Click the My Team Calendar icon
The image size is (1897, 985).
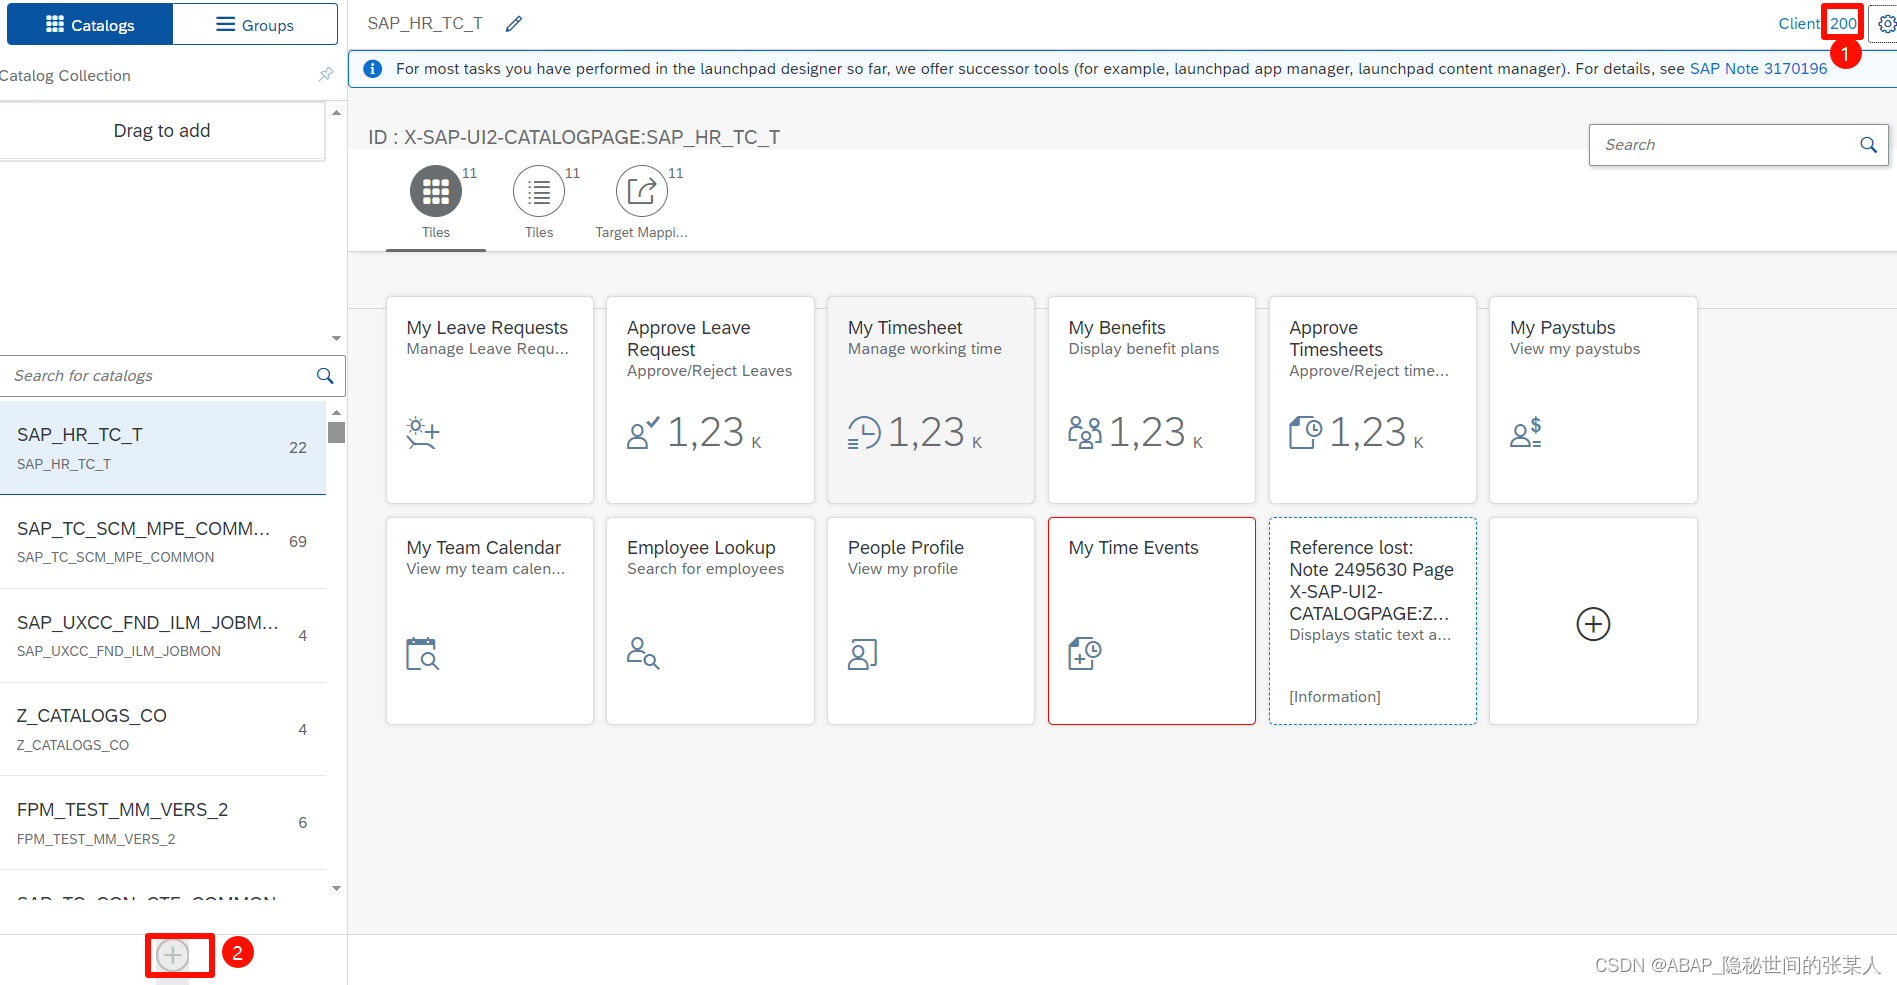click(422, 653)
